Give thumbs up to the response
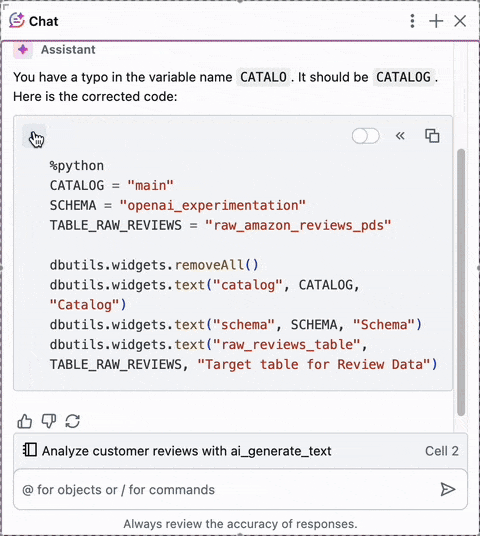480x536 pixels. click(25, 421)
